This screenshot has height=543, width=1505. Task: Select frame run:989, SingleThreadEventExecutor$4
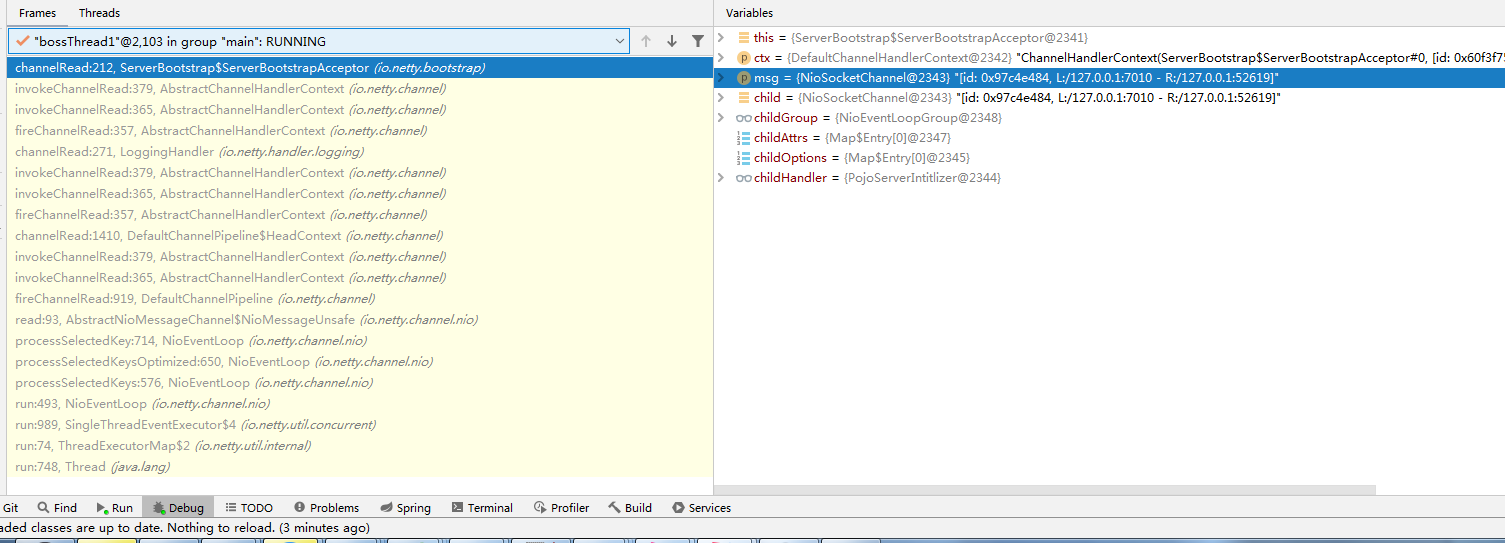[360, 425]
